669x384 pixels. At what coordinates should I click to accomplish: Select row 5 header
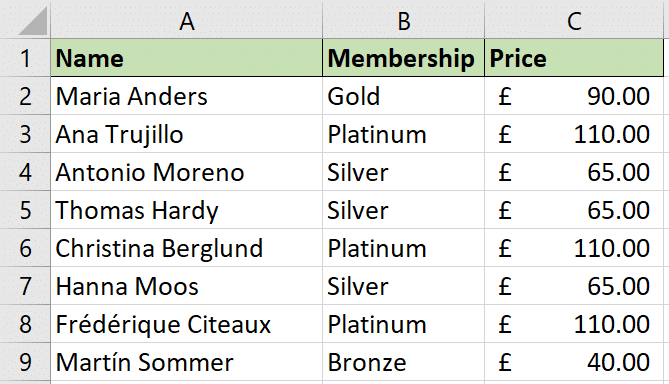tap(25, 210)
